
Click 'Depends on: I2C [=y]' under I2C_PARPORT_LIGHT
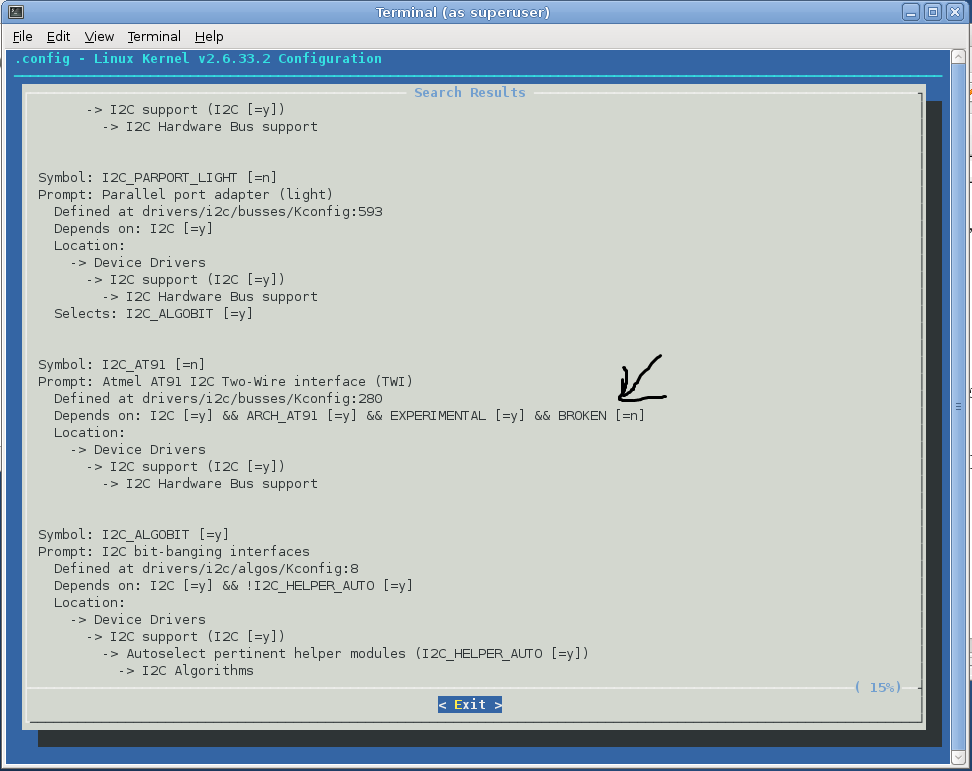(133, 229)
